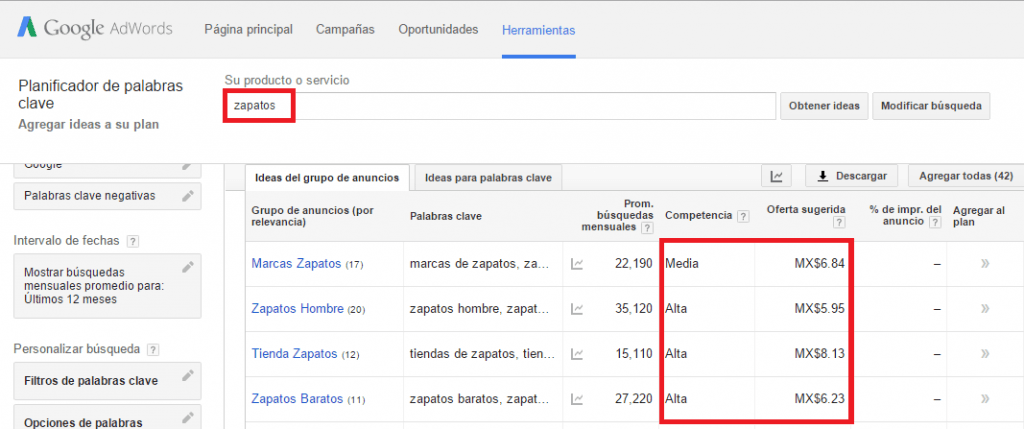
Task: Edit Filtros de palabras clave with pencil
Action: [187, 376]
